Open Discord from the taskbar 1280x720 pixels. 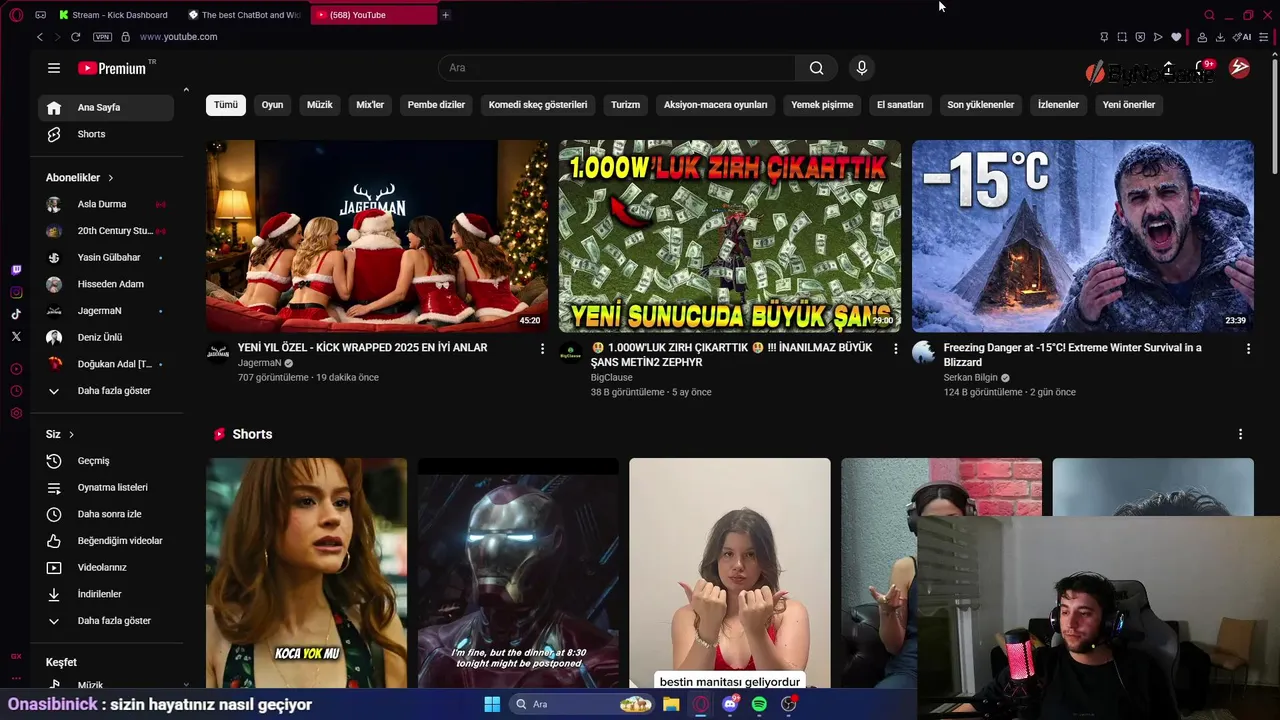click(x=731, y=704)
